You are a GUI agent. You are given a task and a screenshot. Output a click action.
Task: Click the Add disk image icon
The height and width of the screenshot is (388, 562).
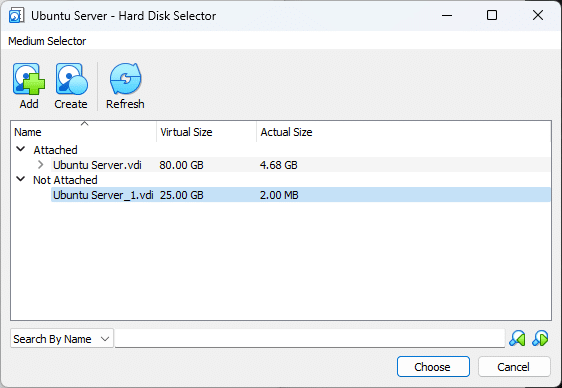(29, 79)
